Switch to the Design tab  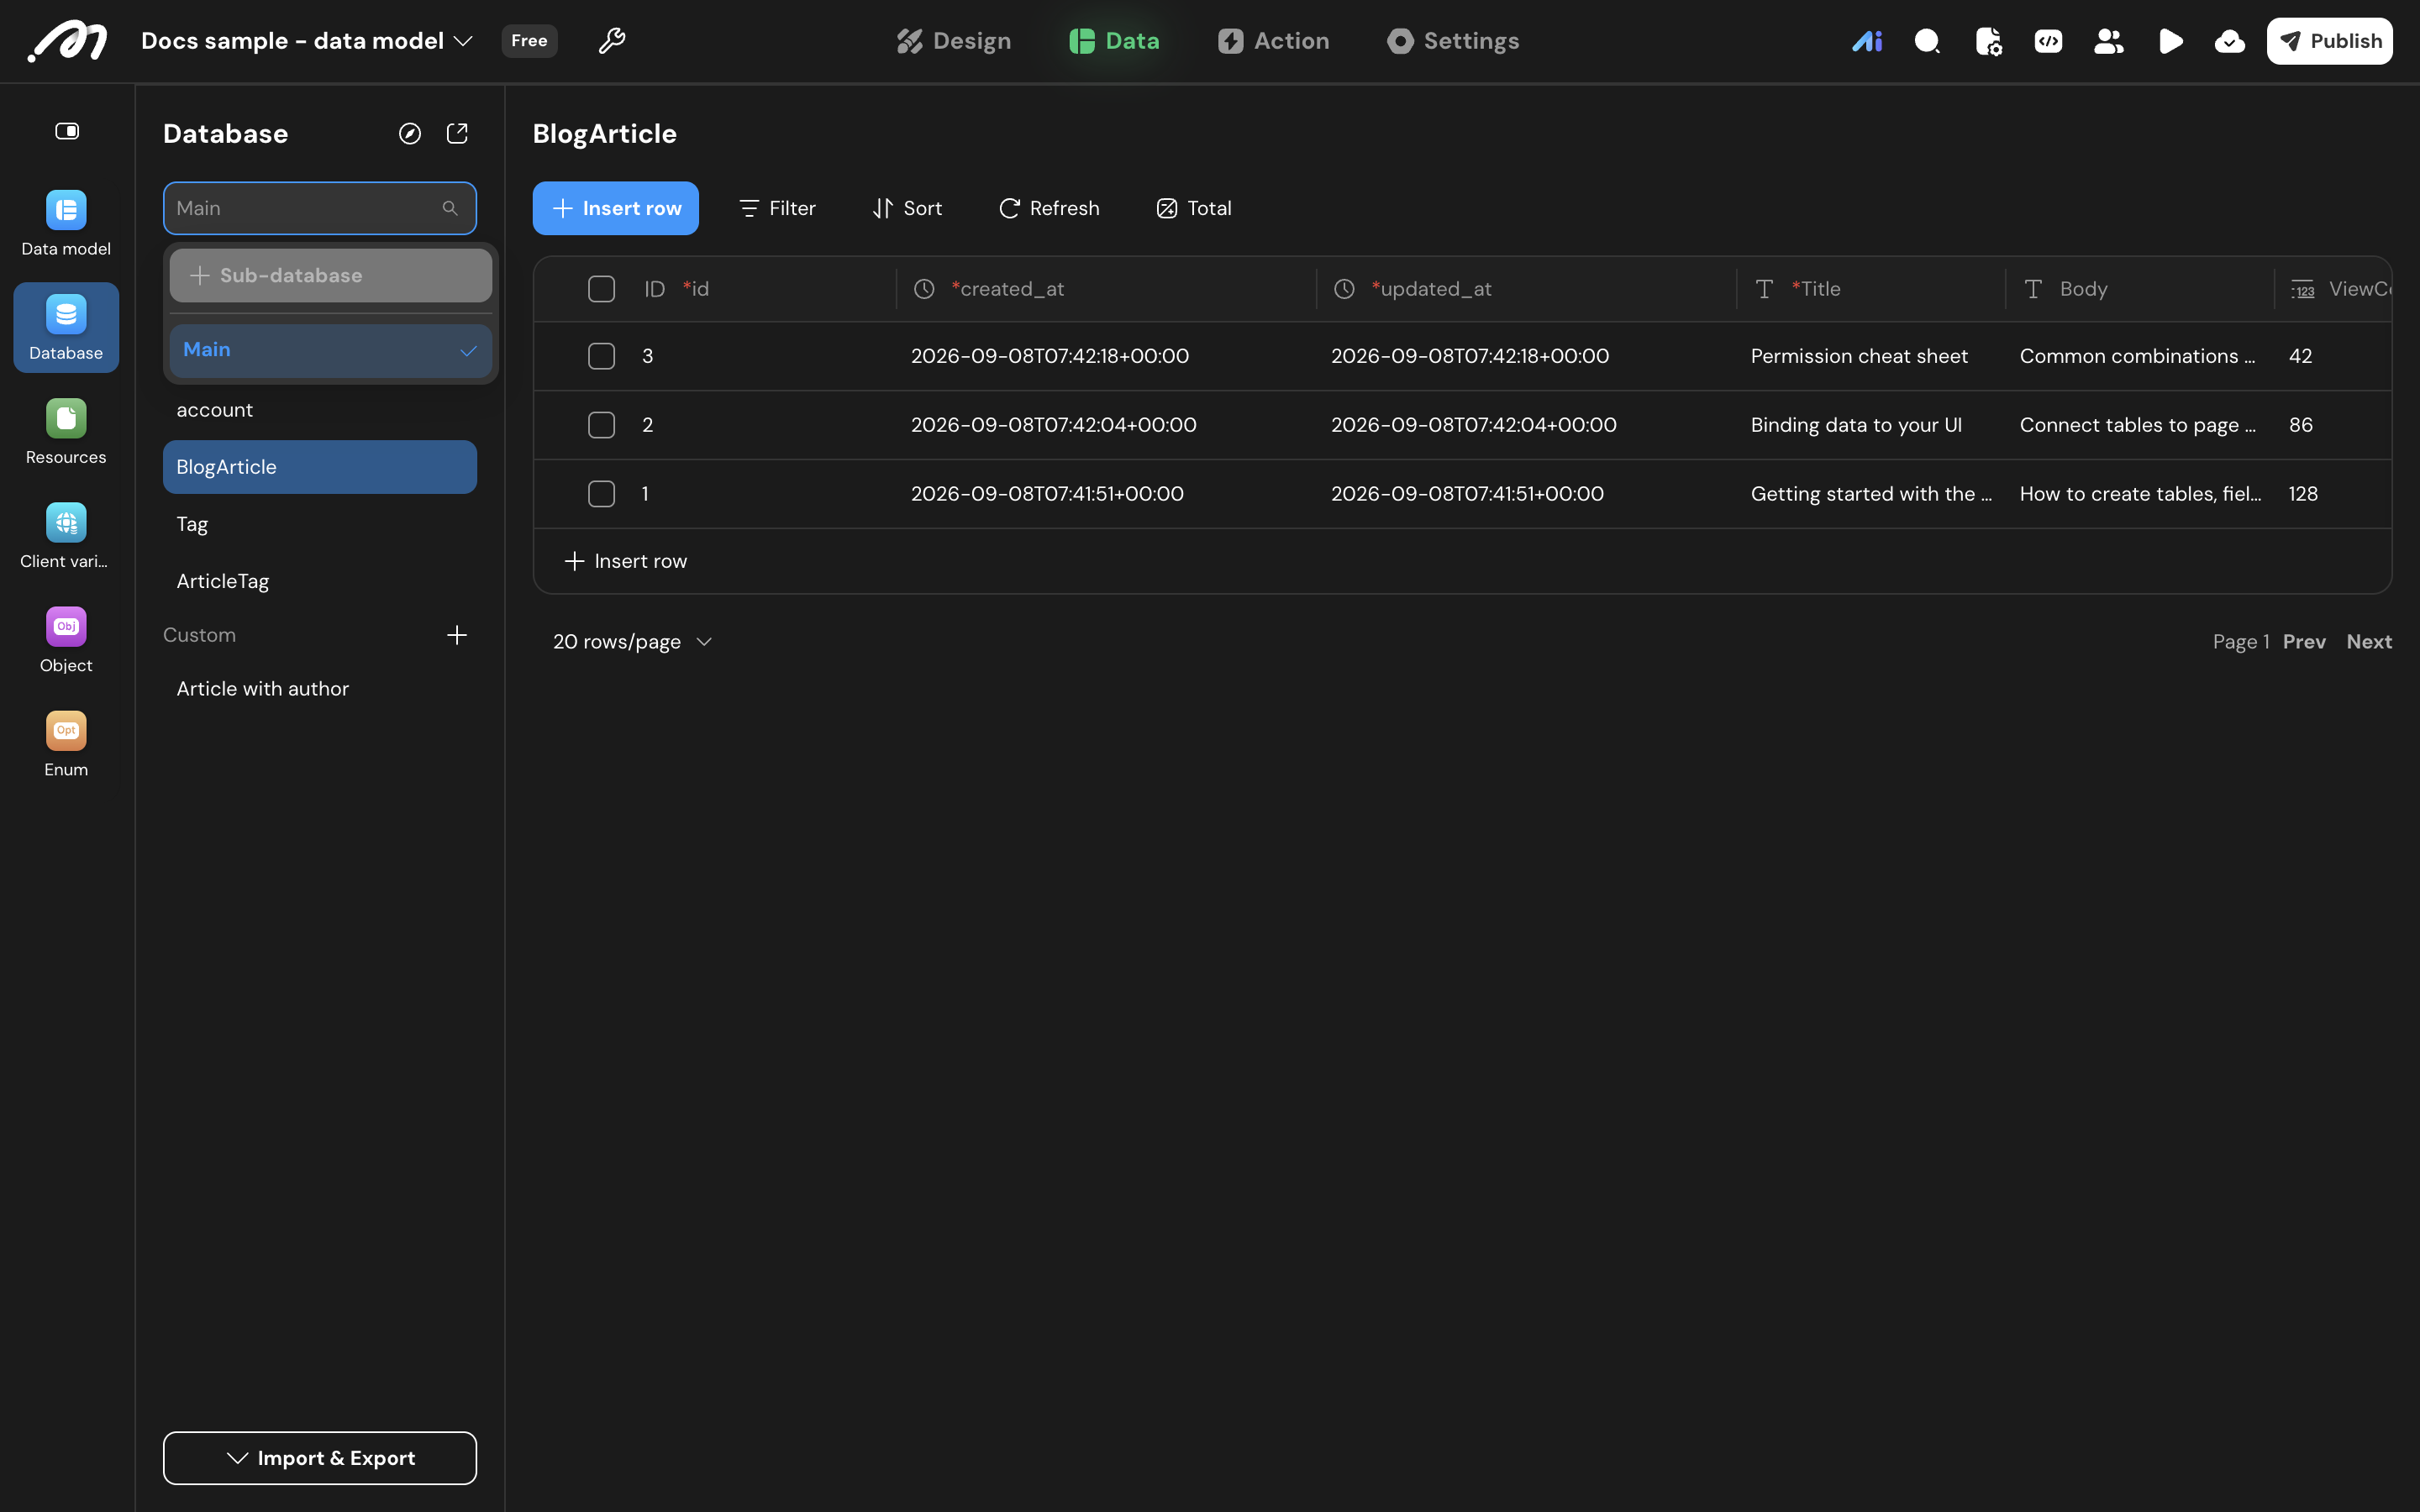[953, 41]
